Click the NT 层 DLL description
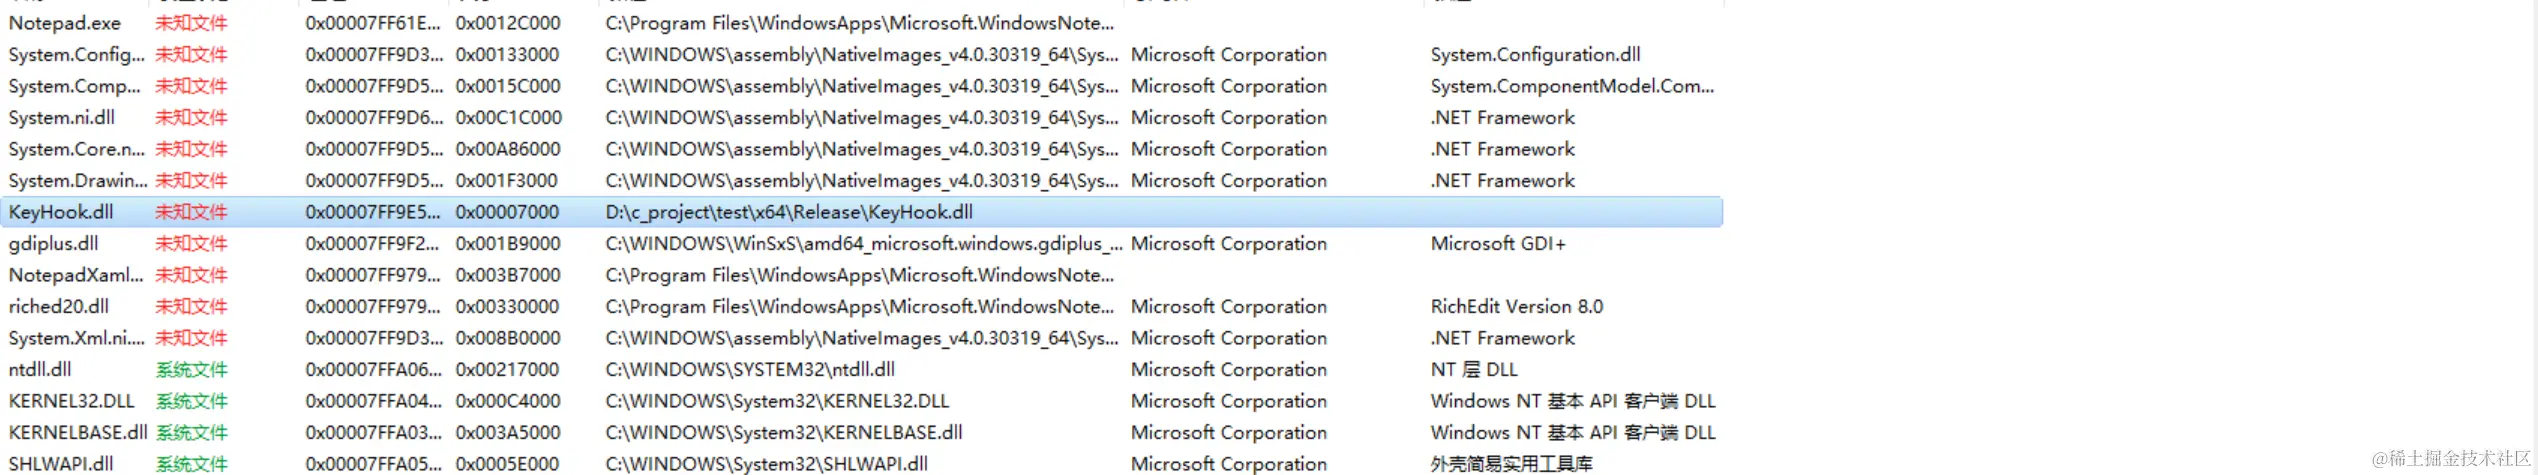 [1474, 369]
